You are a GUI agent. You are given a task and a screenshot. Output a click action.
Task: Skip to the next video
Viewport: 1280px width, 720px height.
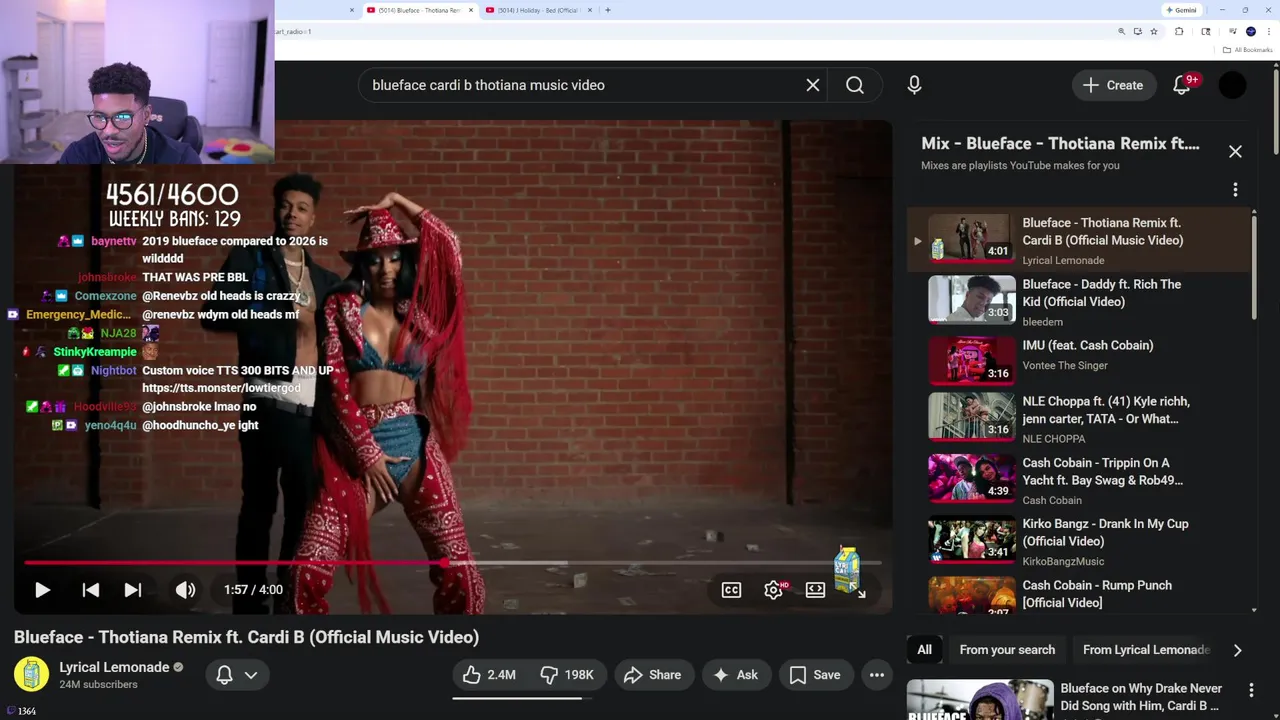coord(132,590)
